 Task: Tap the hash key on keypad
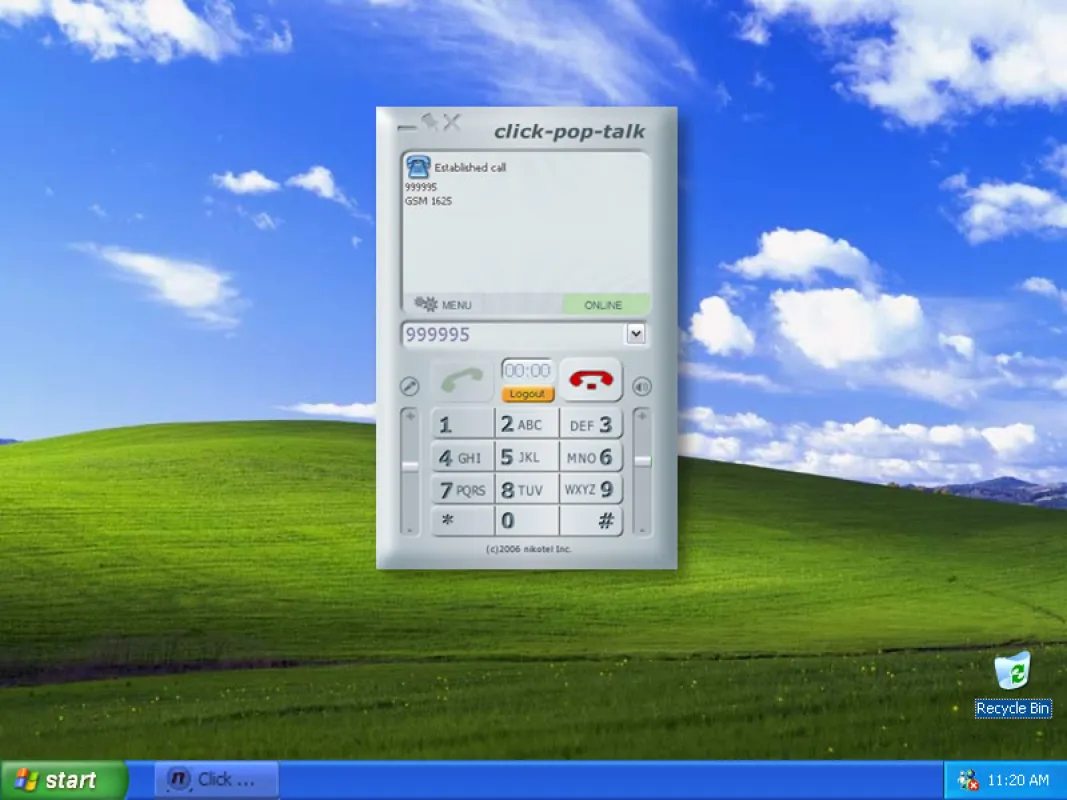tap(591, 521)
